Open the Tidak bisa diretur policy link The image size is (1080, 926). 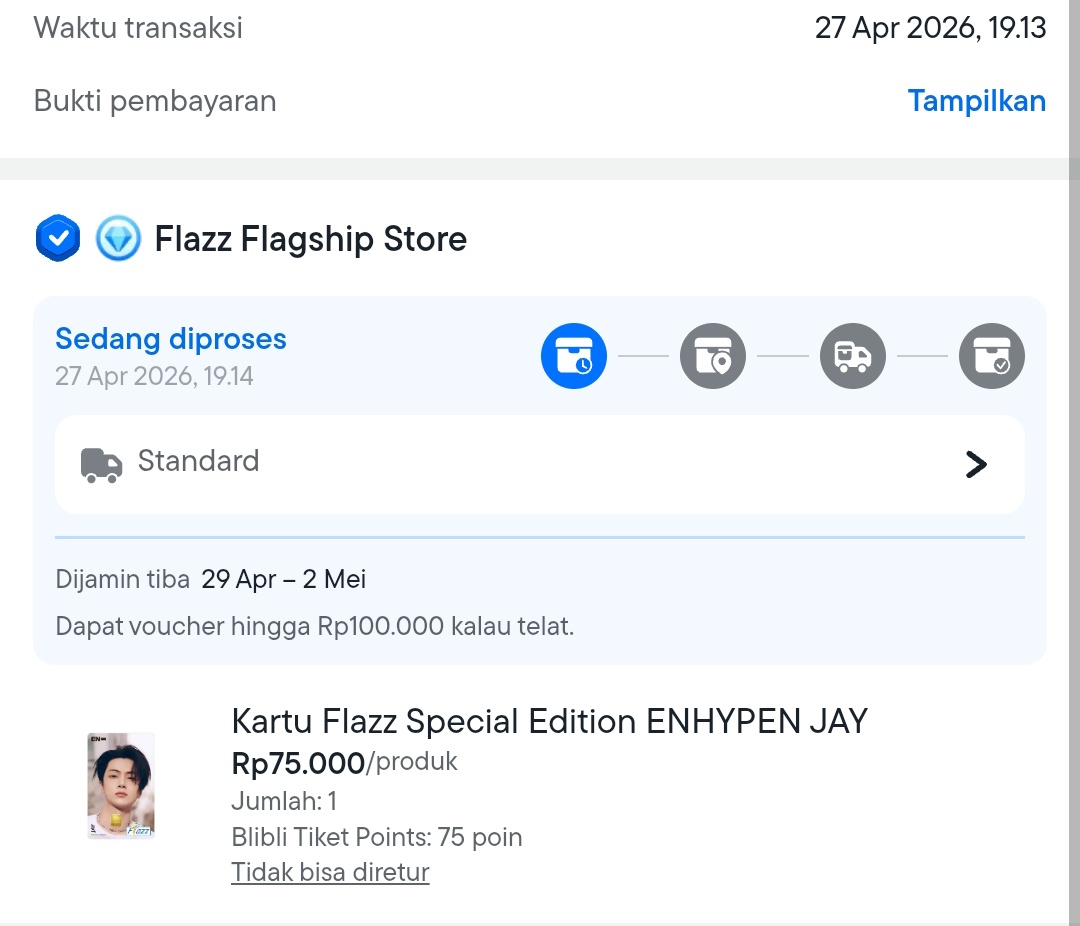click(330, 872)
